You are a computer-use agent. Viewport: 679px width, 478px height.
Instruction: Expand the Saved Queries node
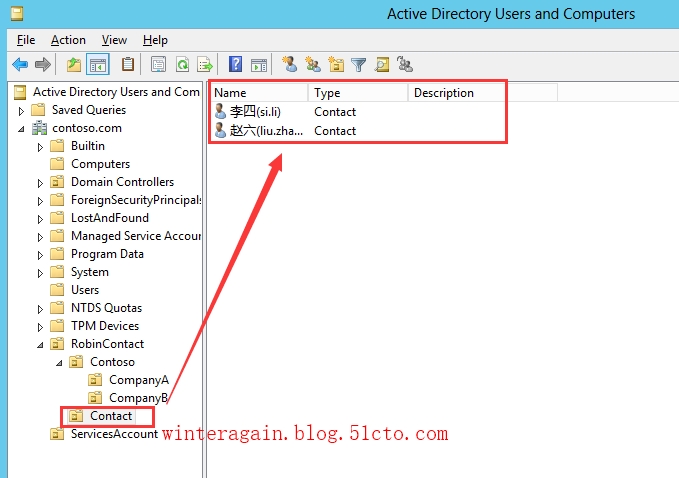point(21,111)
